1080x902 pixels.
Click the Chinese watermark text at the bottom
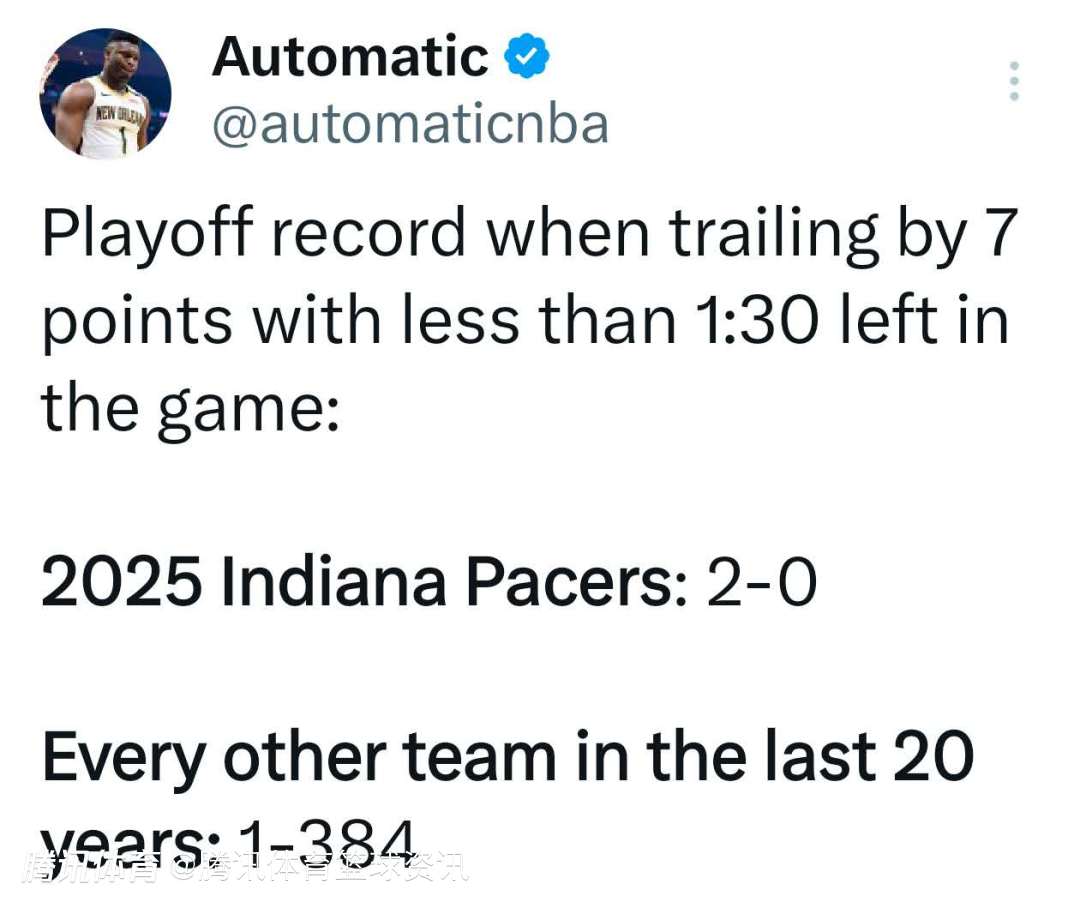247,869
